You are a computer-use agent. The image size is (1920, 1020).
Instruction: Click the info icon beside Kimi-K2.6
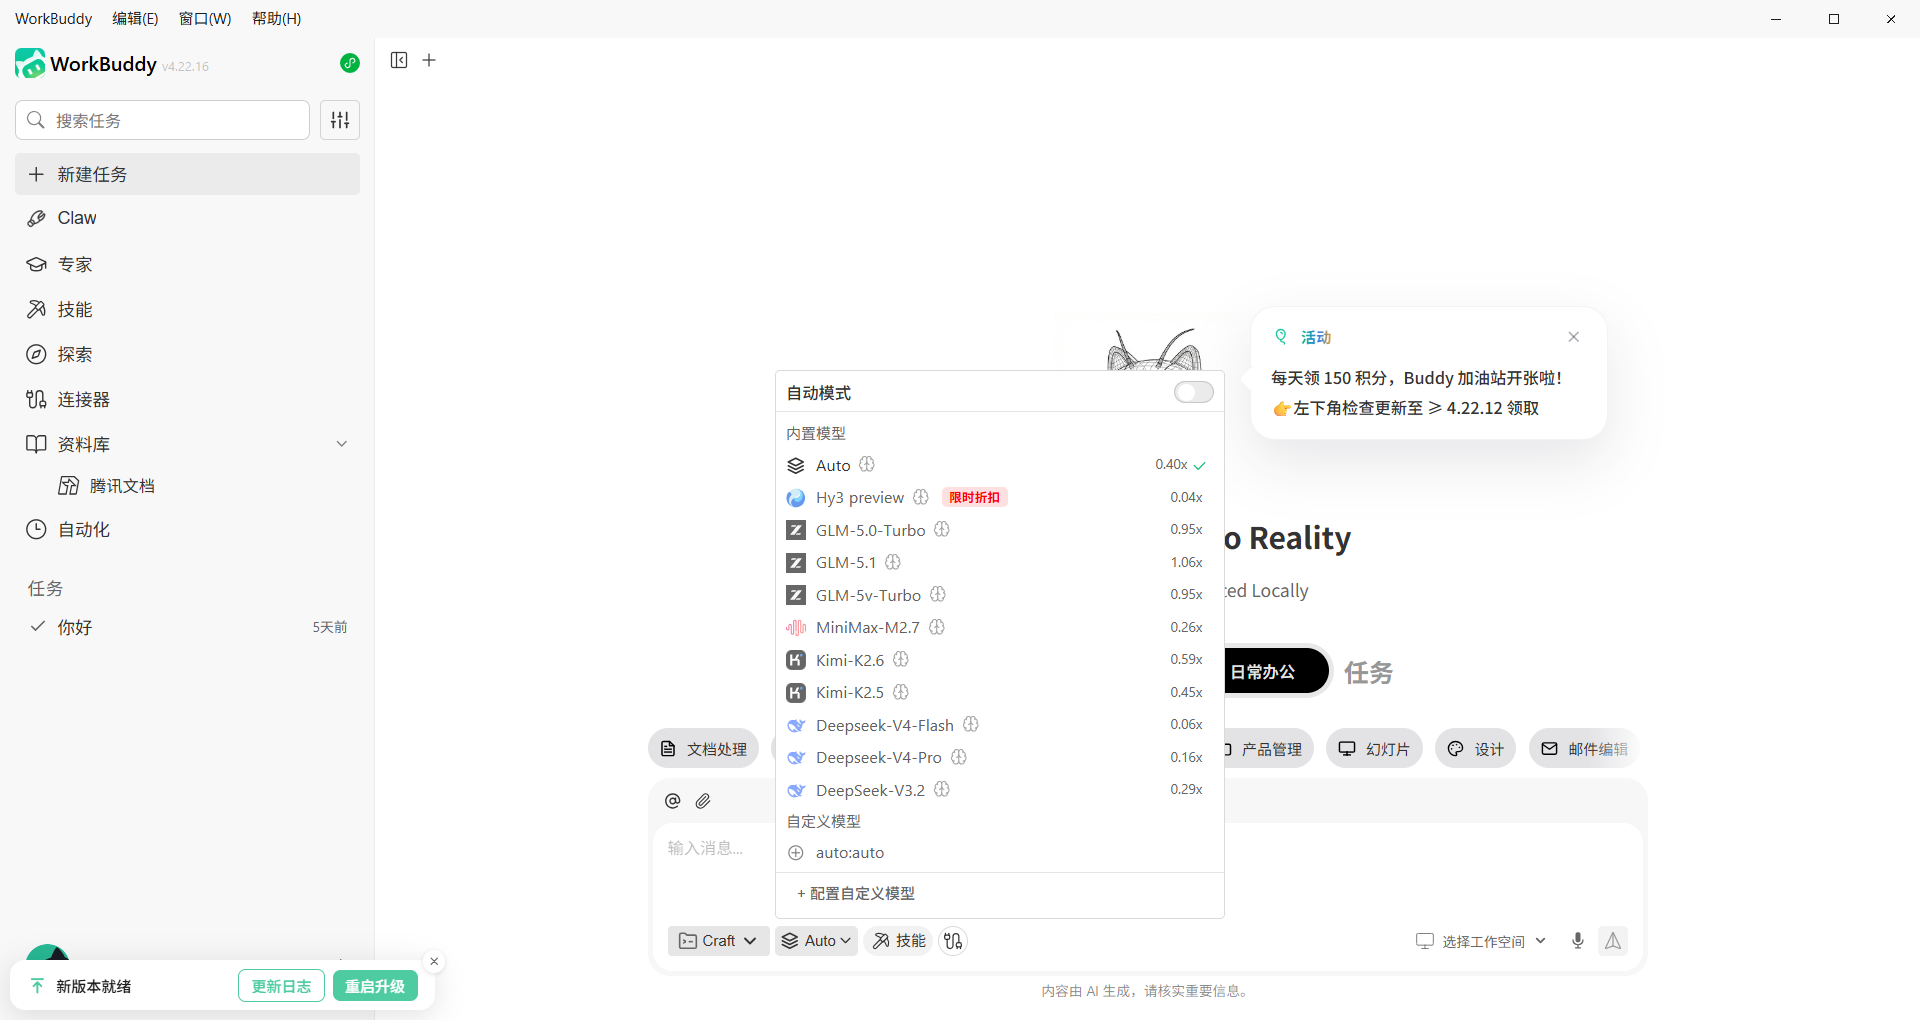pos(901,659)
